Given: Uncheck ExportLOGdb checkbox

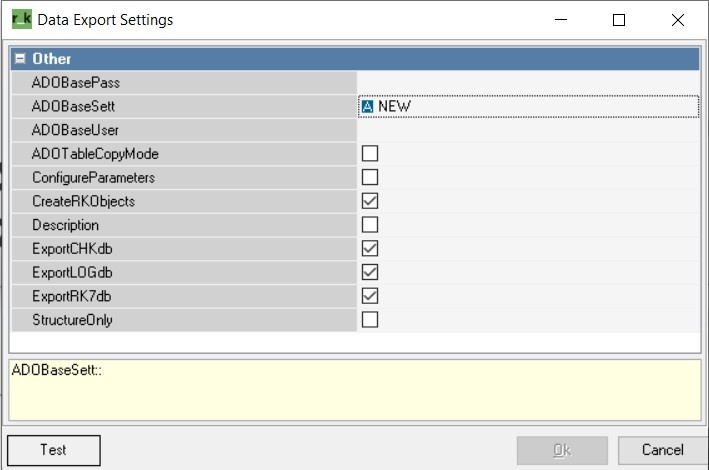Looking at the screenshot, I should point(370,272).
